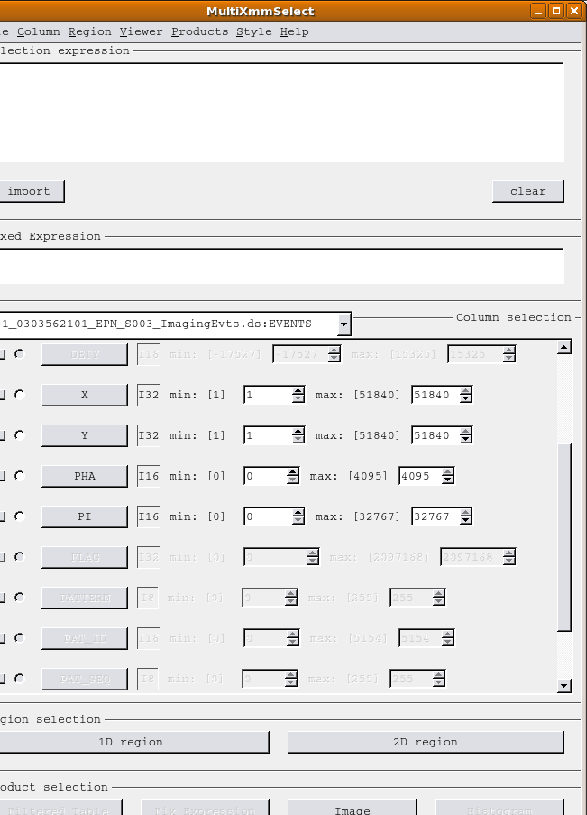Click the DETY column button
The image size is (587, 815).
[84, 354]
